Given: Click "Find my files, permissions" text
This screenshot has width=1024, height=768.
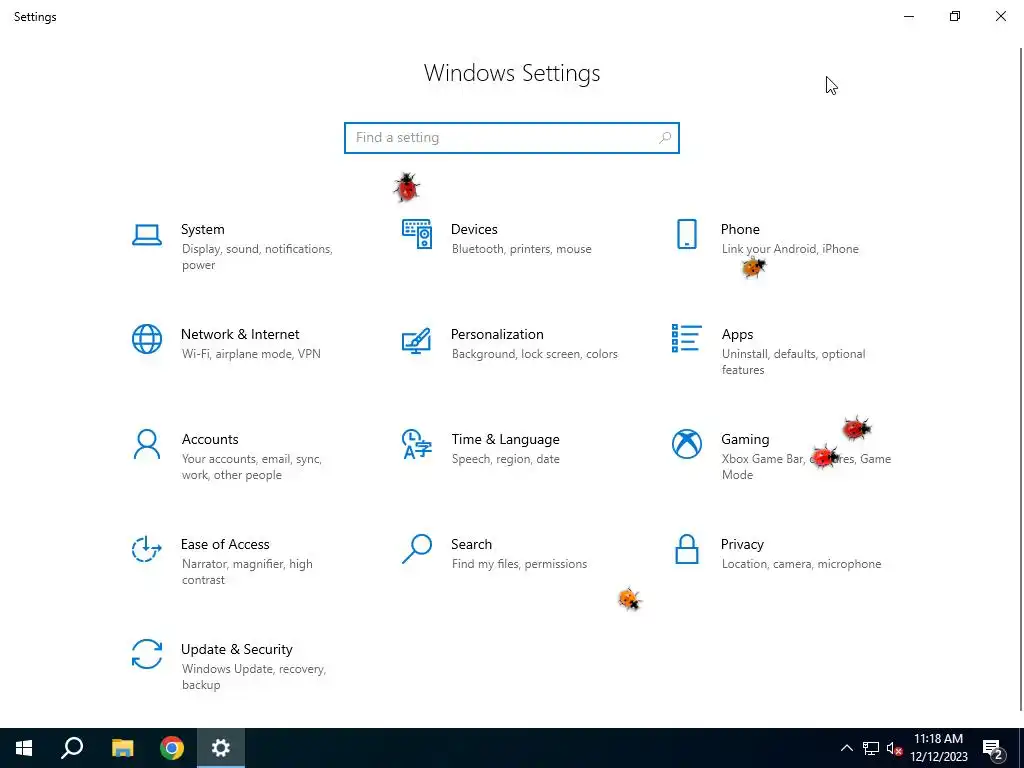Looking at the screenshot, I should [x=519, y=564].
